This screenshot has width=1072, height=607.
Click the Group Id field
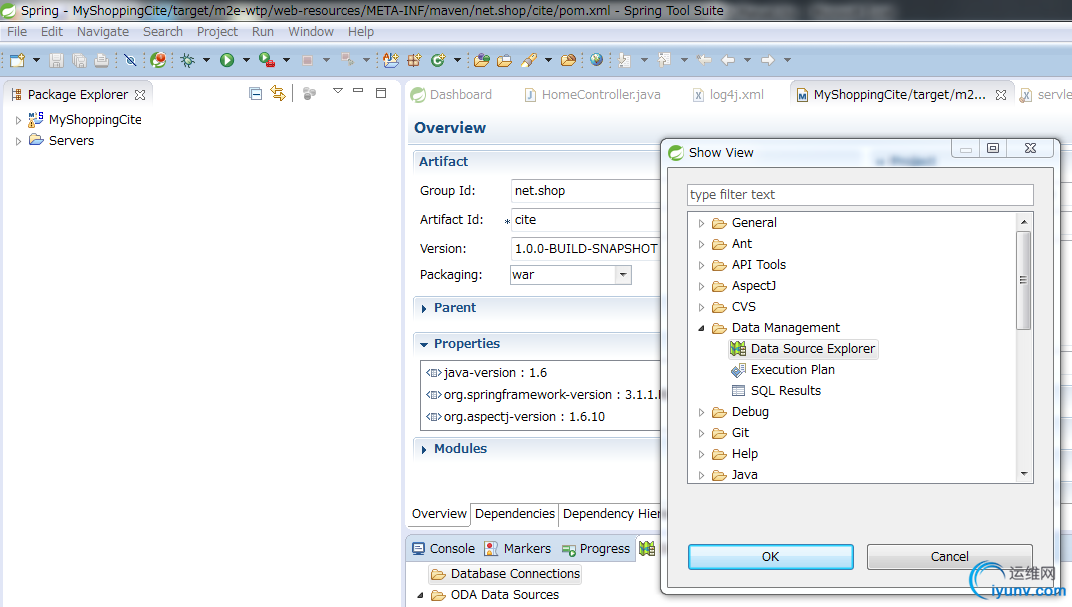point(587,191)
